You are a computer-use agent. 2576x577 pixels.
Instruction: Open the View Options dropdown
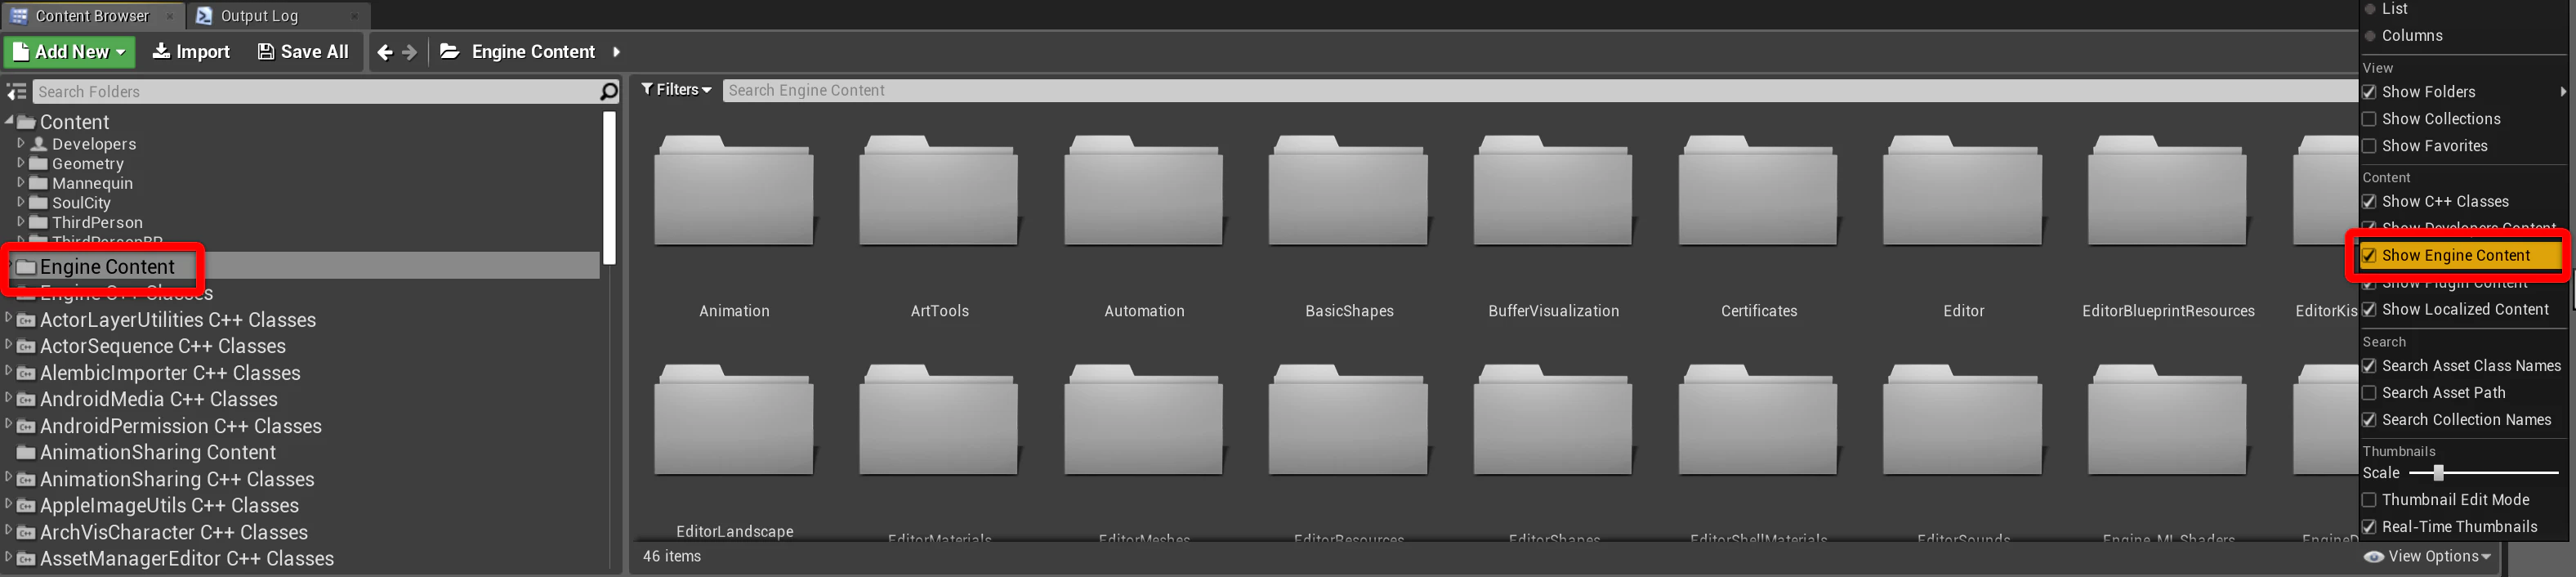pyautogui.click(x=2427, y=557)
